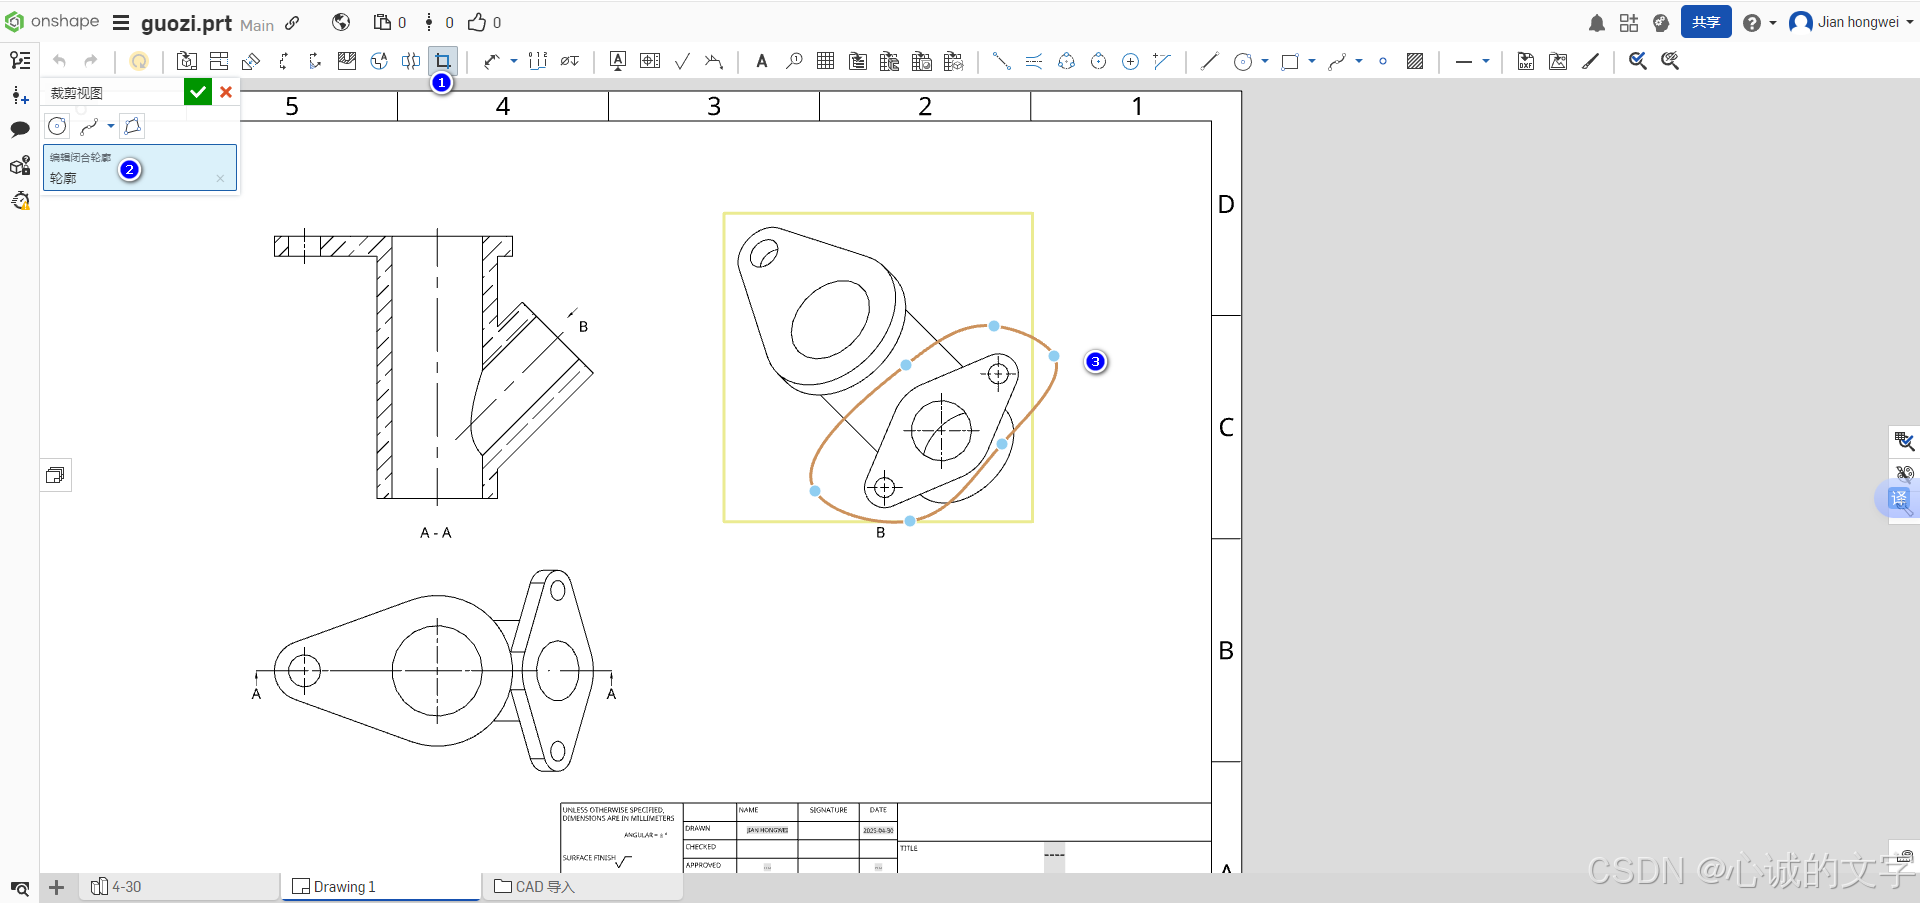
Task: Expand the crop panel spline type dropdown
Action: (111, 126)
